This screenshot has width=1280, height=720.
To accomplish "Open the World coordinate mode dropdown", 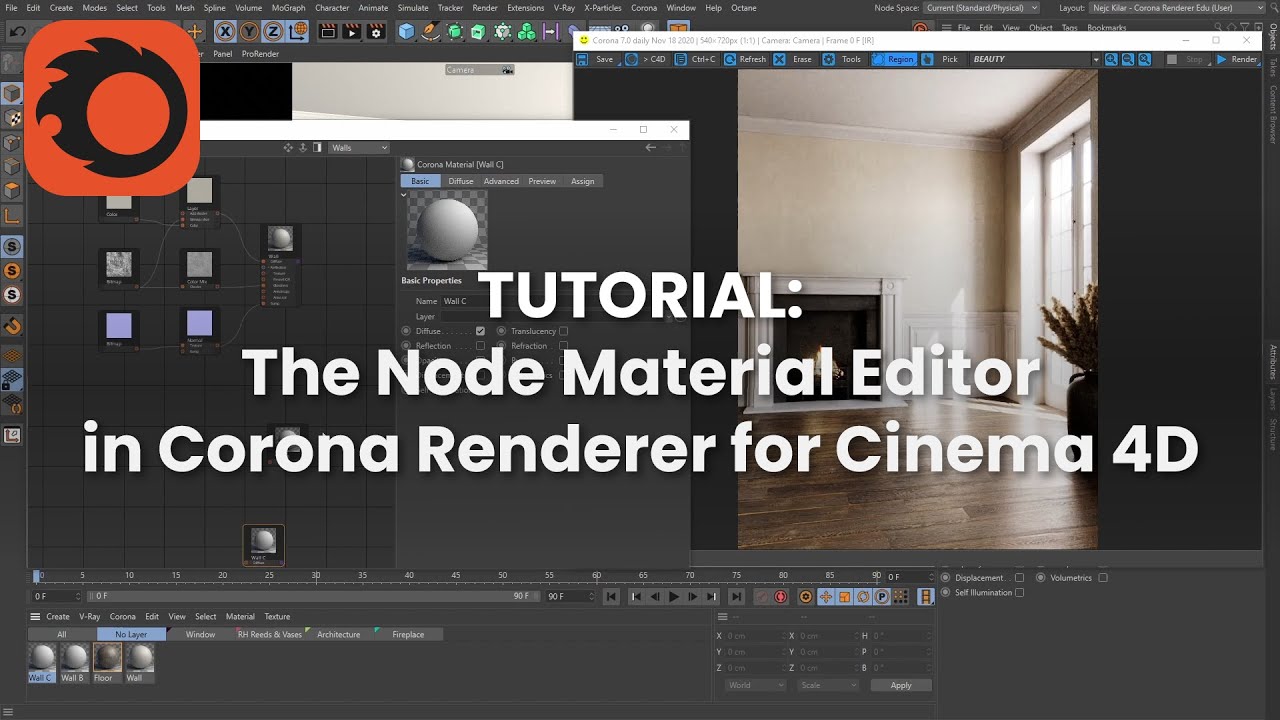I will tap(756, 685).
